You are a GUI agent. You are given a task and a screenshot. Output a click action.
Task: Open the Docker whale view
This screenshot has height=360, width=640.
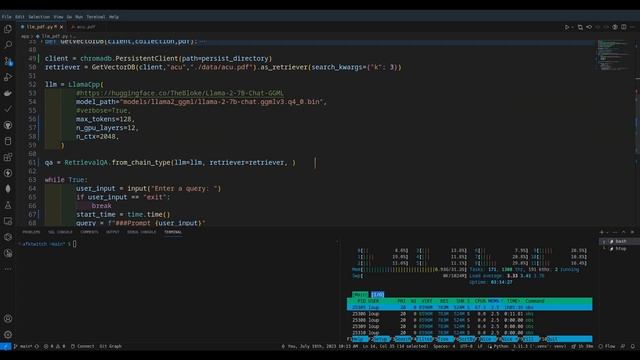point(8,93)
